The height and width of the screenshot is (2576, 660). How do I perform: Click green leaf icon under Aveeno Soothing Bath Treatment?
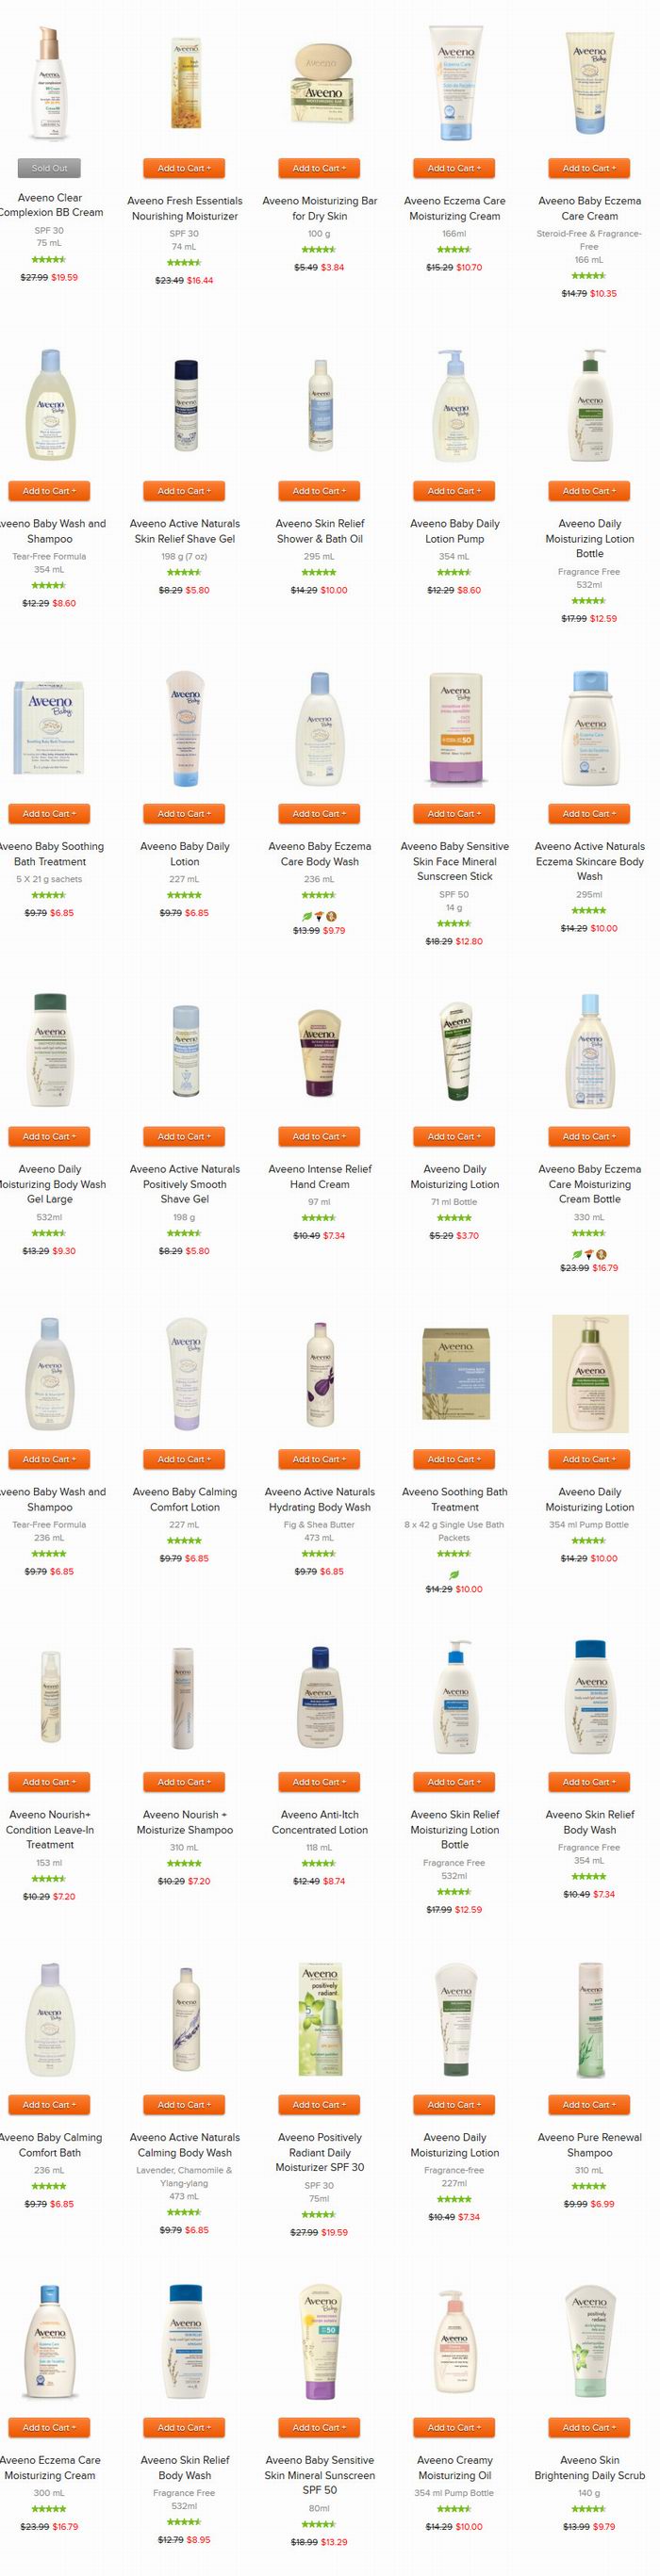pyautogui.click(x=454, y=1573)
